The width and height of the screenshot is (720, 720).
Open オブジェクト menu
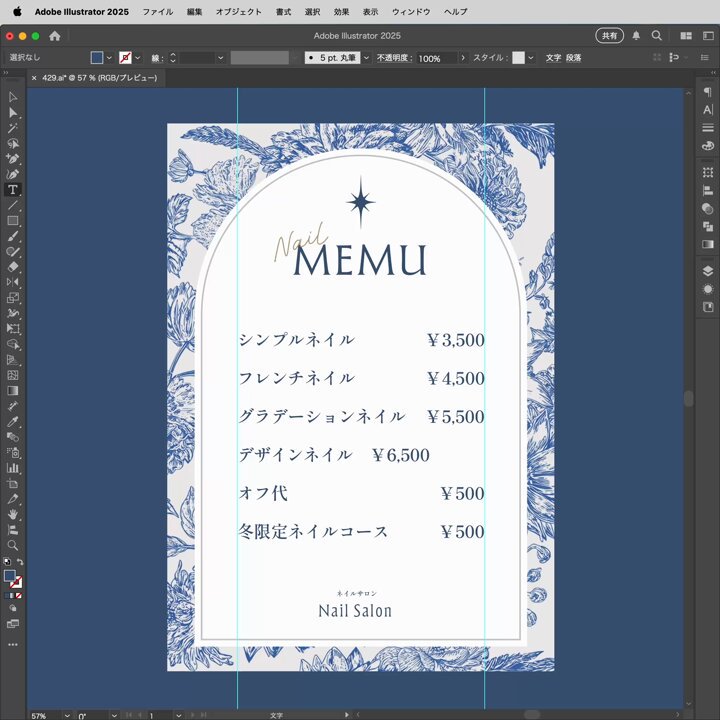point(239,12)
